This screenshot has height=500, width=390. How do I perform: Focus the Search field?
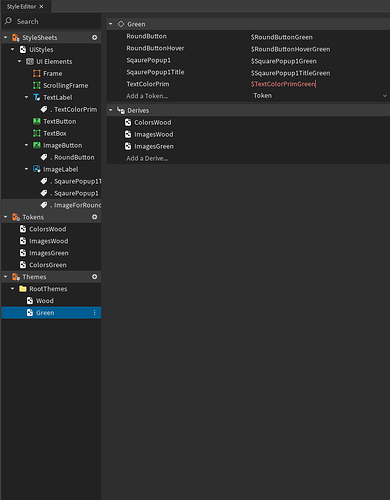52,21
